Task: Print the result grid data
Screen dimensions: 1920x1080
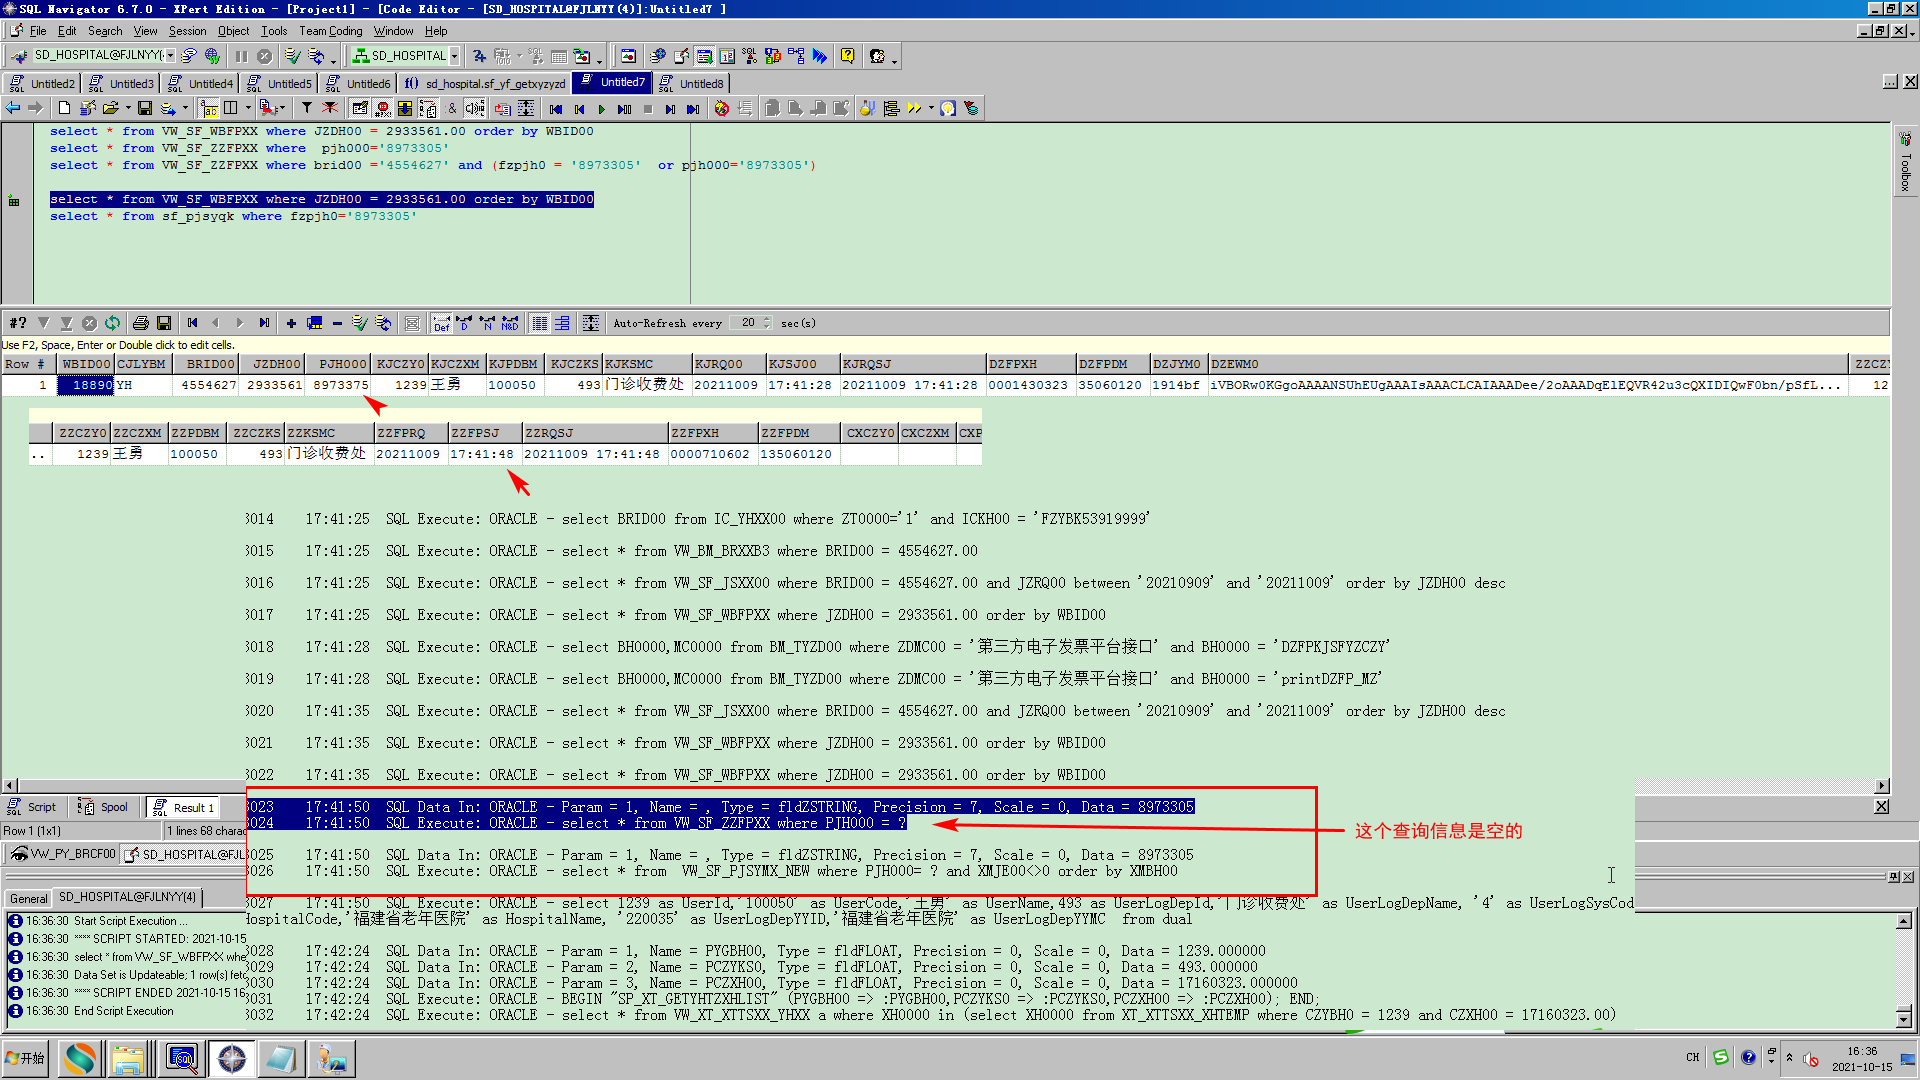Action: pos(140,323)
